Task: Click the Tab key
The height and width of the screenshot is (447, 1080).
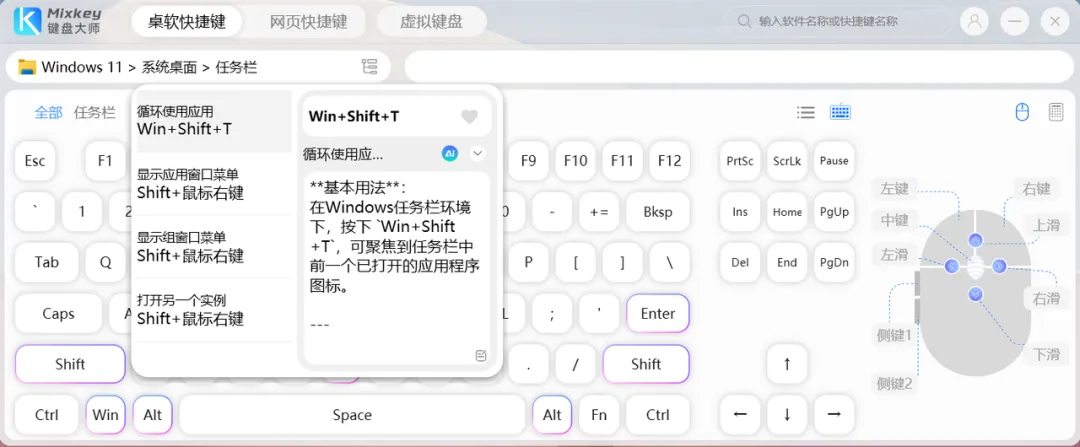Action: coord(47,262)
